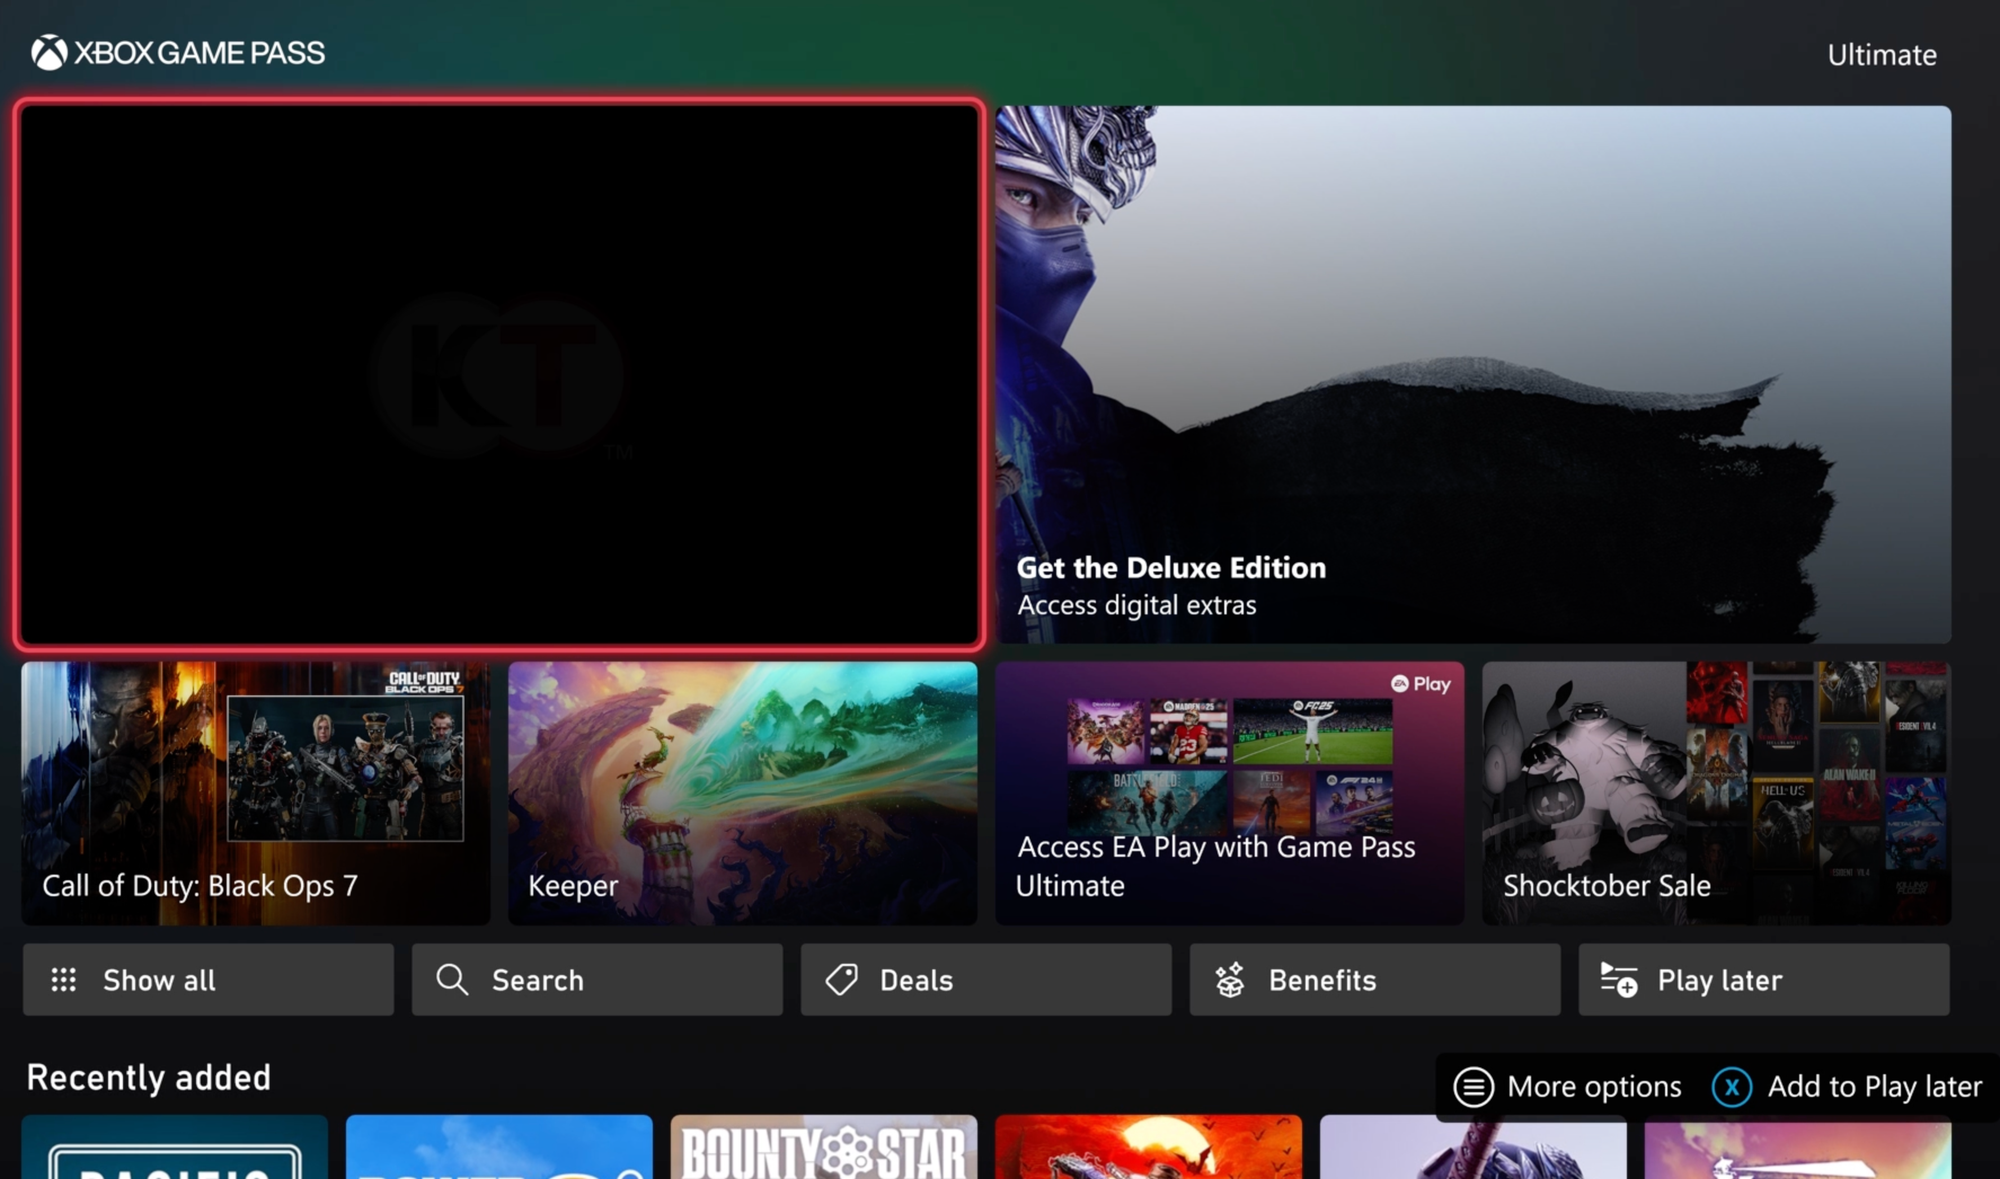Select the price tag icon on Deals
The width and height of the screenshot is (2000, 1179).
point(841,980)
